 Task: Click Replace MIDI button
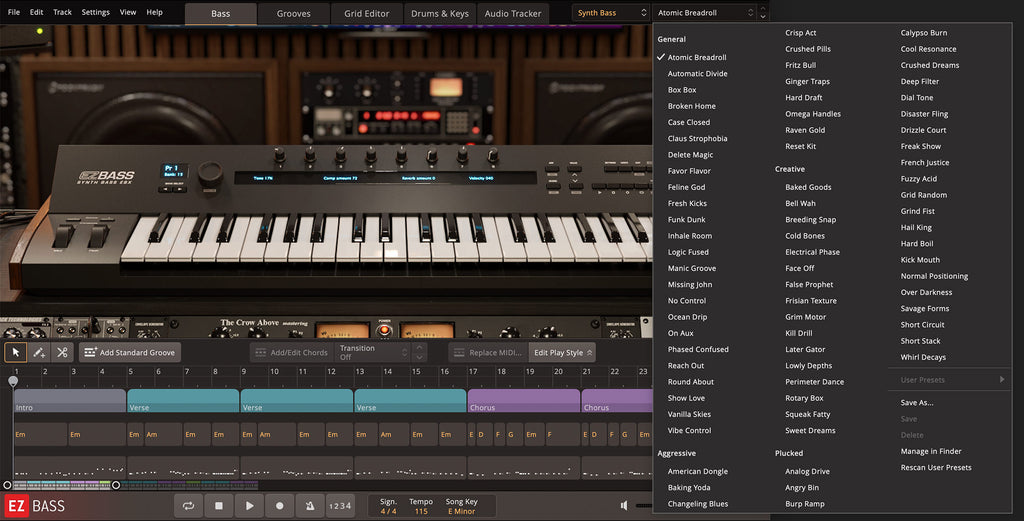point(488,353)
